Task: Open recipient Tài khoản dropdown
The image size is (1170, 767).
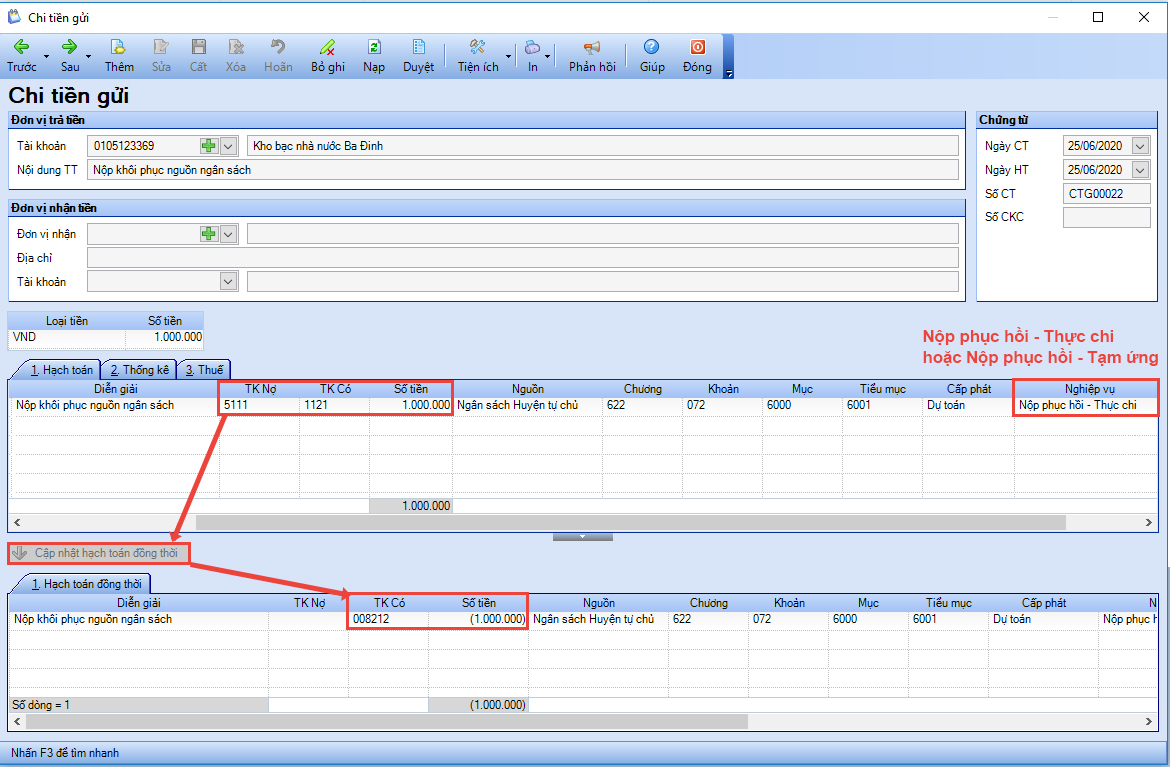Action: [x=228, y=282]
